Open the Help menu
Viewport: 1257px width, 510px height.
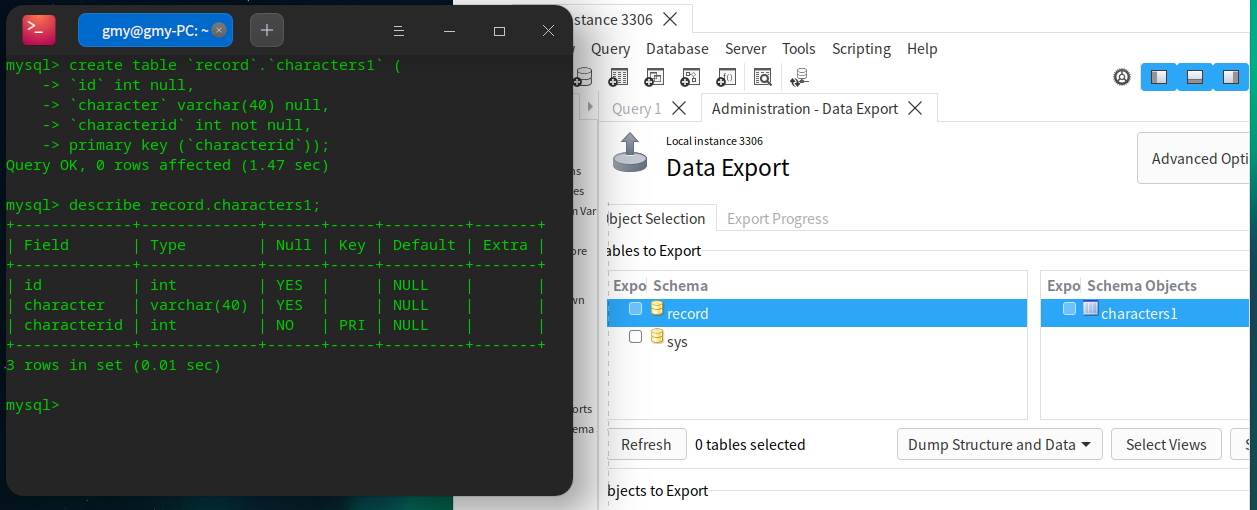(x=922, y=48)
